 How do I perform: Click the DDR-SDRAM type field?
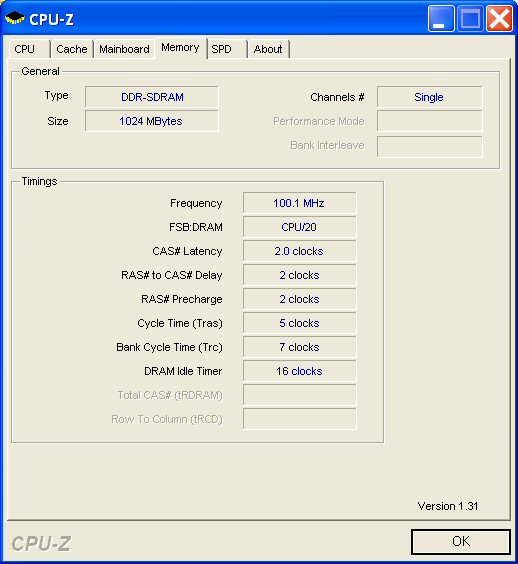coord(152,97)
